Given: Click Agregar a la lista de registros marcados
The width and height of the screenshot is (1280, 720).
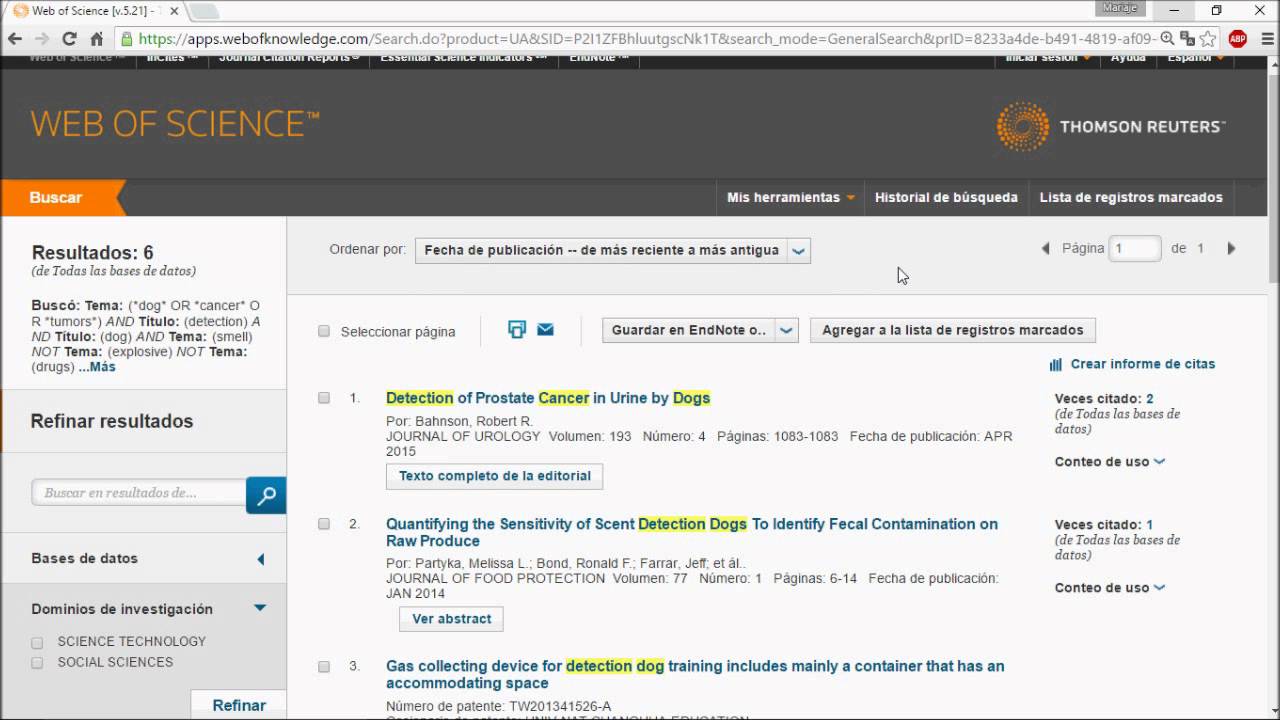Looking at the screenshot, I should 953,330.
